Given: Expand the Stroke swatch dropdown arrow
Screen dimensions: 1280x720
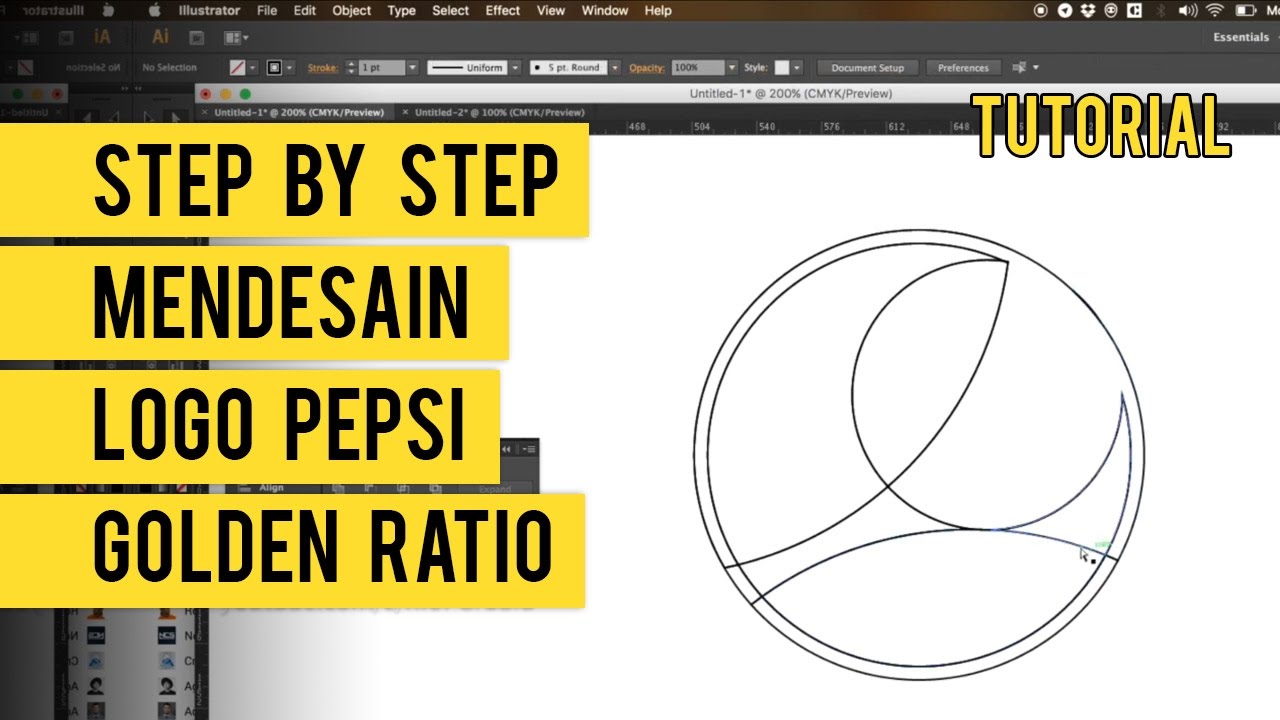Looking at the screenshot, I should pyautogui.click(x=290, y=68).
